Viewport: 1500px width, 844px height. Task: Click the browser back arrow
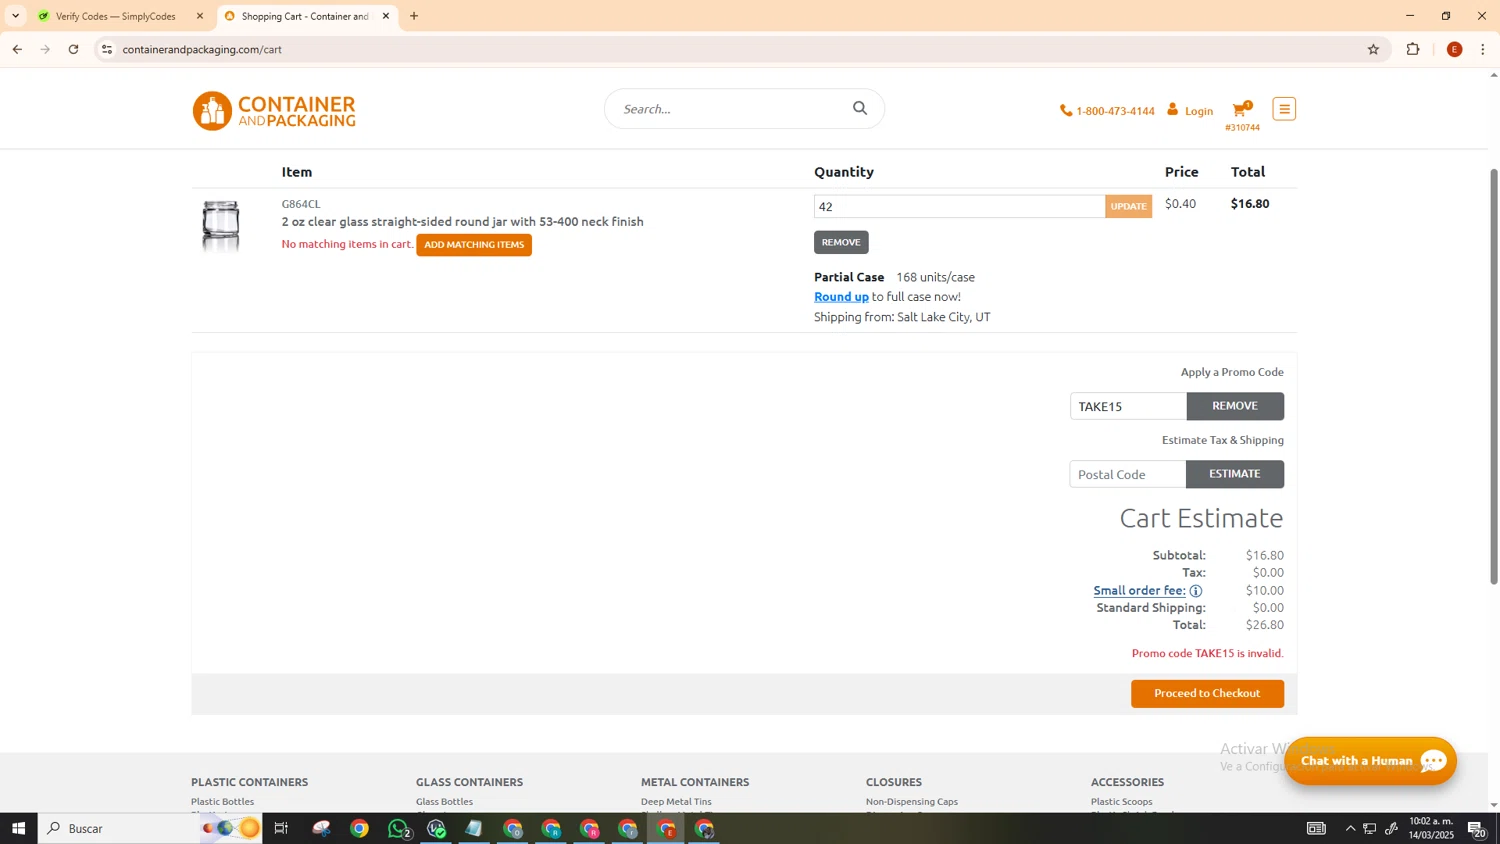tap(17, 49)
